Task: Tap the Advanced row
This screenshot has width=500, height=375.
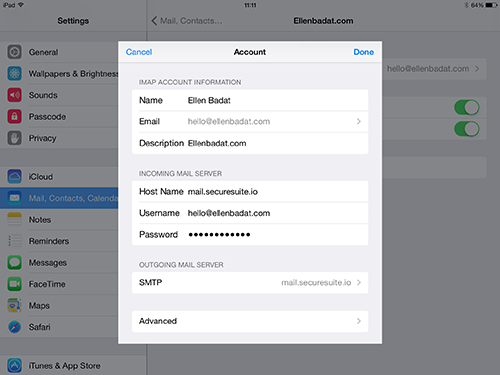Action: pos(250,321)
